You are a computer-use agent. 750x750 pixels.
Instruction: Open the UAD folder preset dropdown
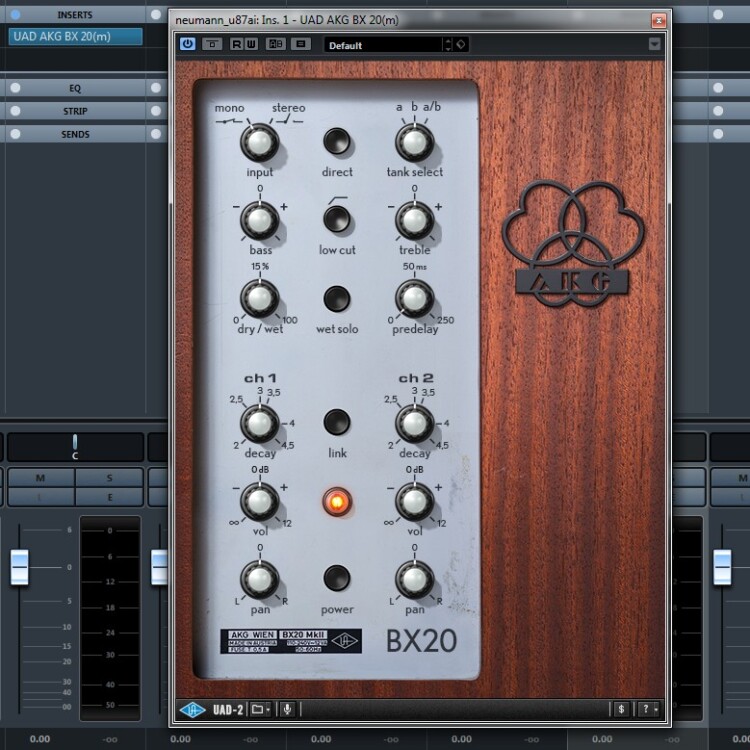tap(261, 709)
